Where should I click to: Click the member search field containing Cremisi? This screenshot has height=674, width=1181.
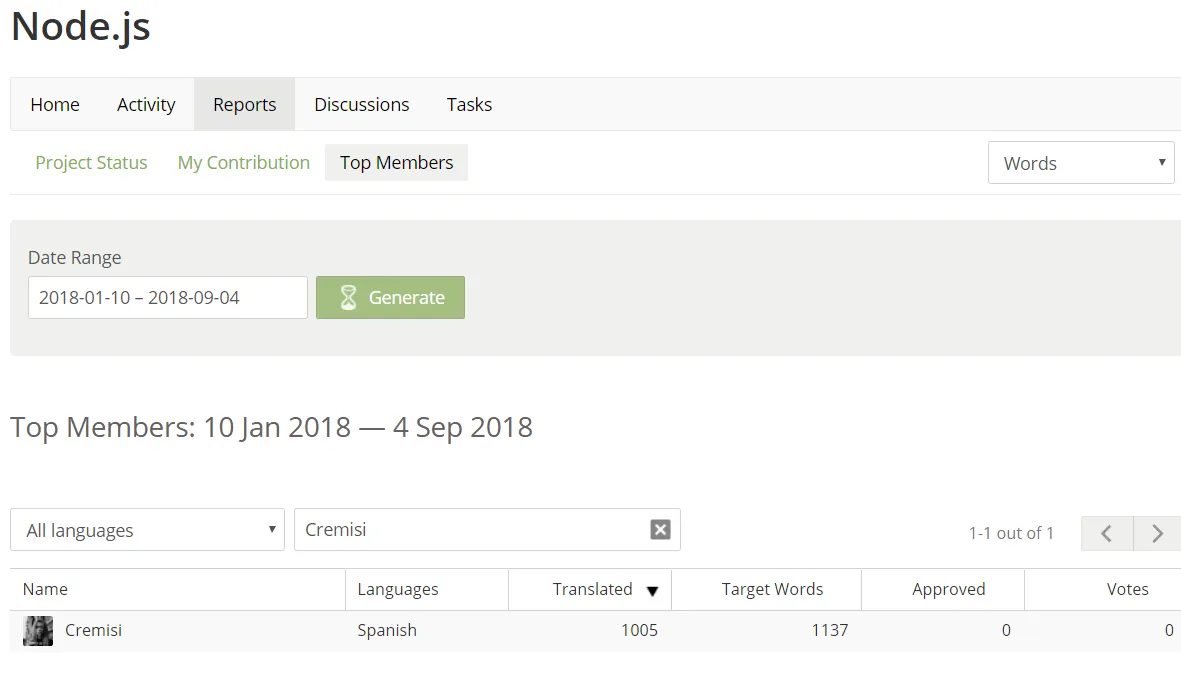pos(487,529)
